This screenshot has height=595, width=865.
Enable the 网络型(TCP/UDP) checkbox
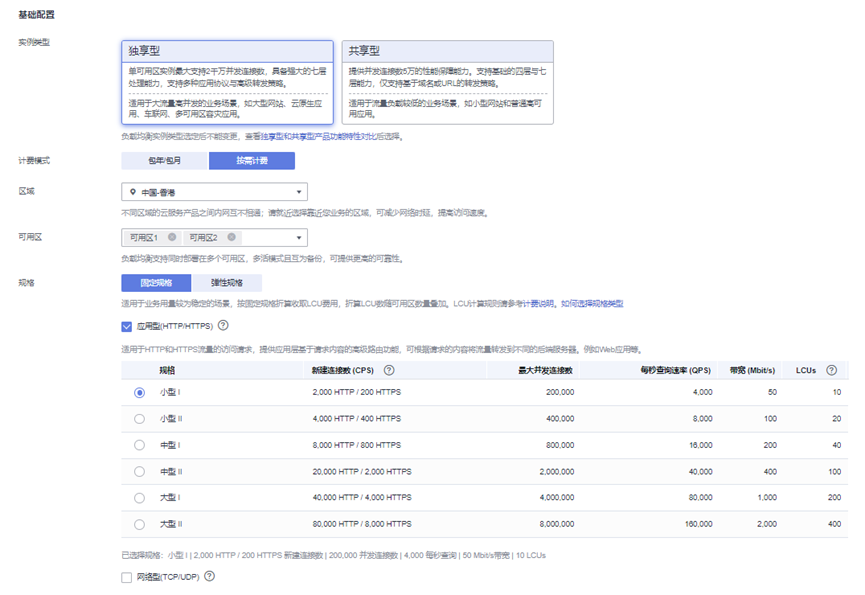[x=127, y=577]
